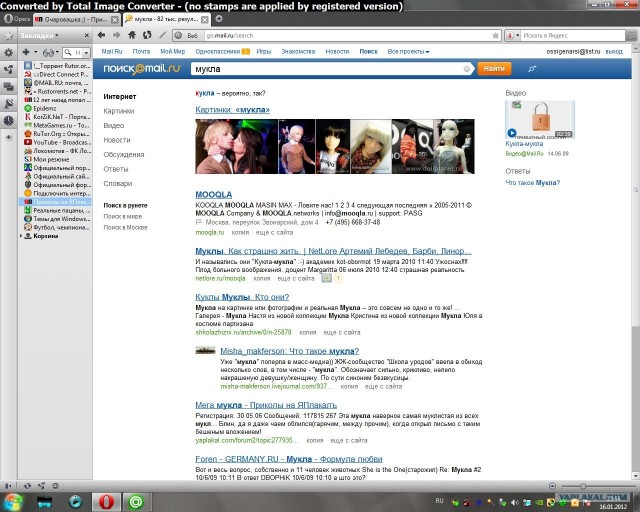Reload the page
Viewport: 640px width, 512px height.
[x=147, y=35]
